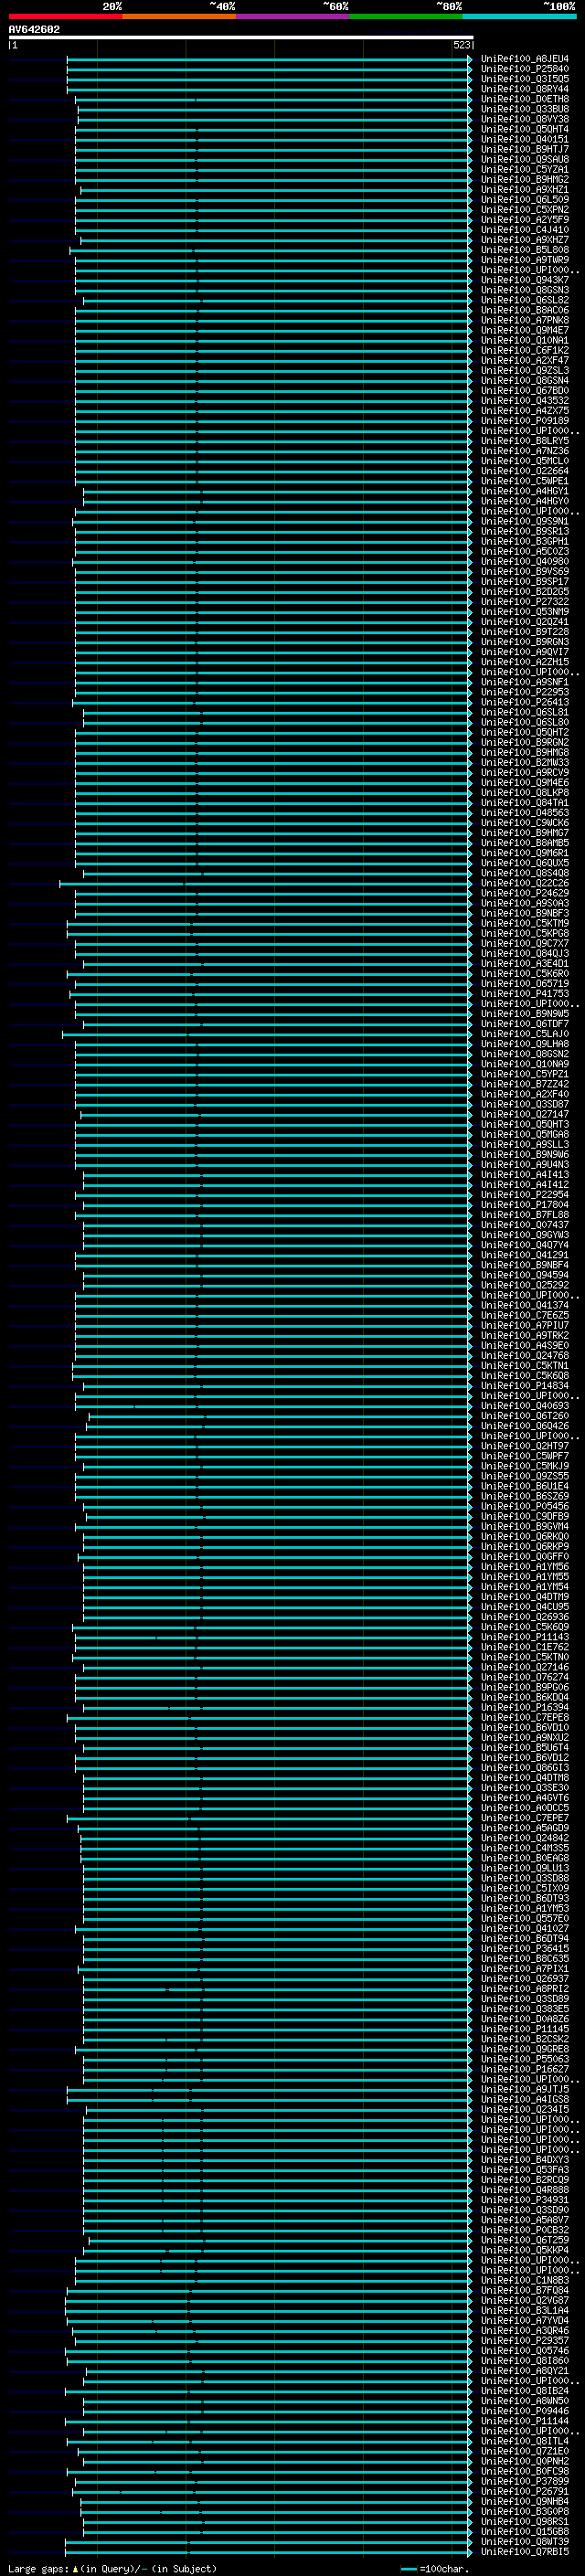Select the UniRef100_Q26937 row label
The height and width of the screenshot is (2576, 585).
coord(525,1978)
